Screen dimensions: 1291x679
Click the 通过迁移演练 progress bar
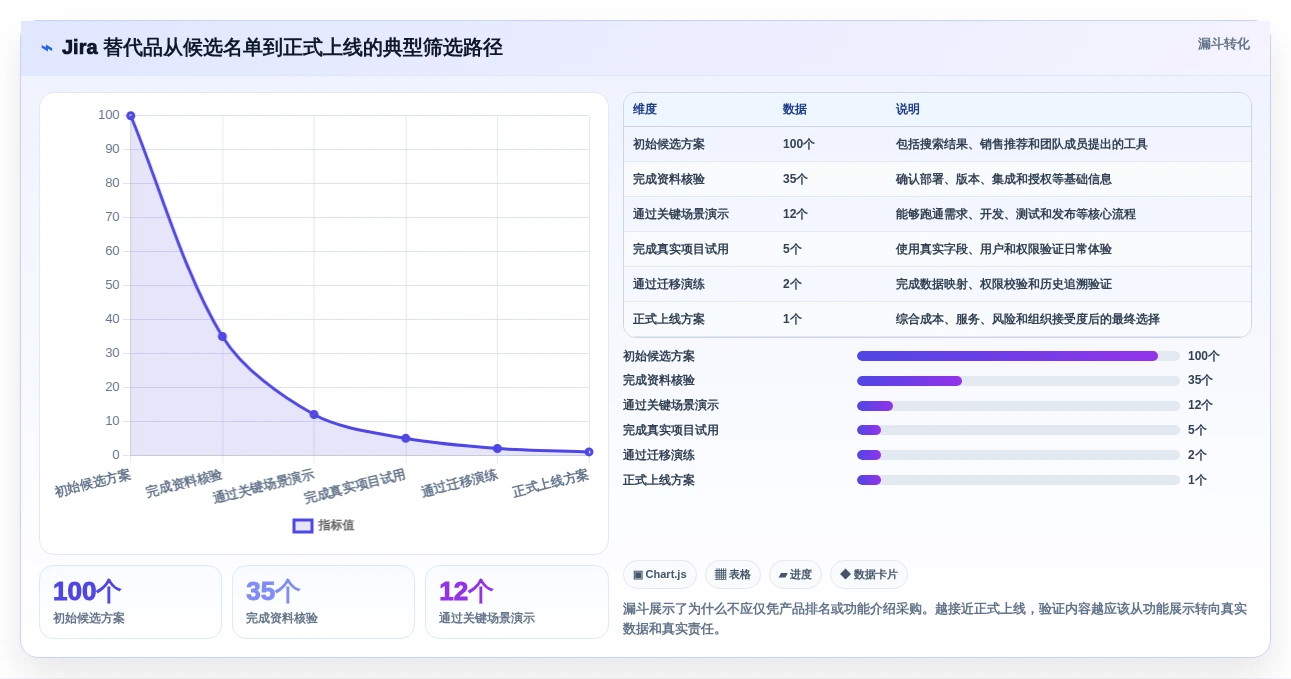point(1018,455)
